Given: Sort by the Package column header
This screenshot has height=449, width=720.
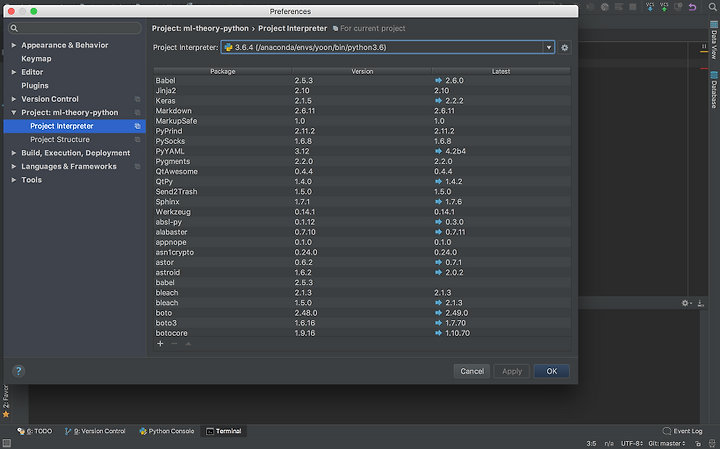Looking at the screenshot, I should [223, 71].
